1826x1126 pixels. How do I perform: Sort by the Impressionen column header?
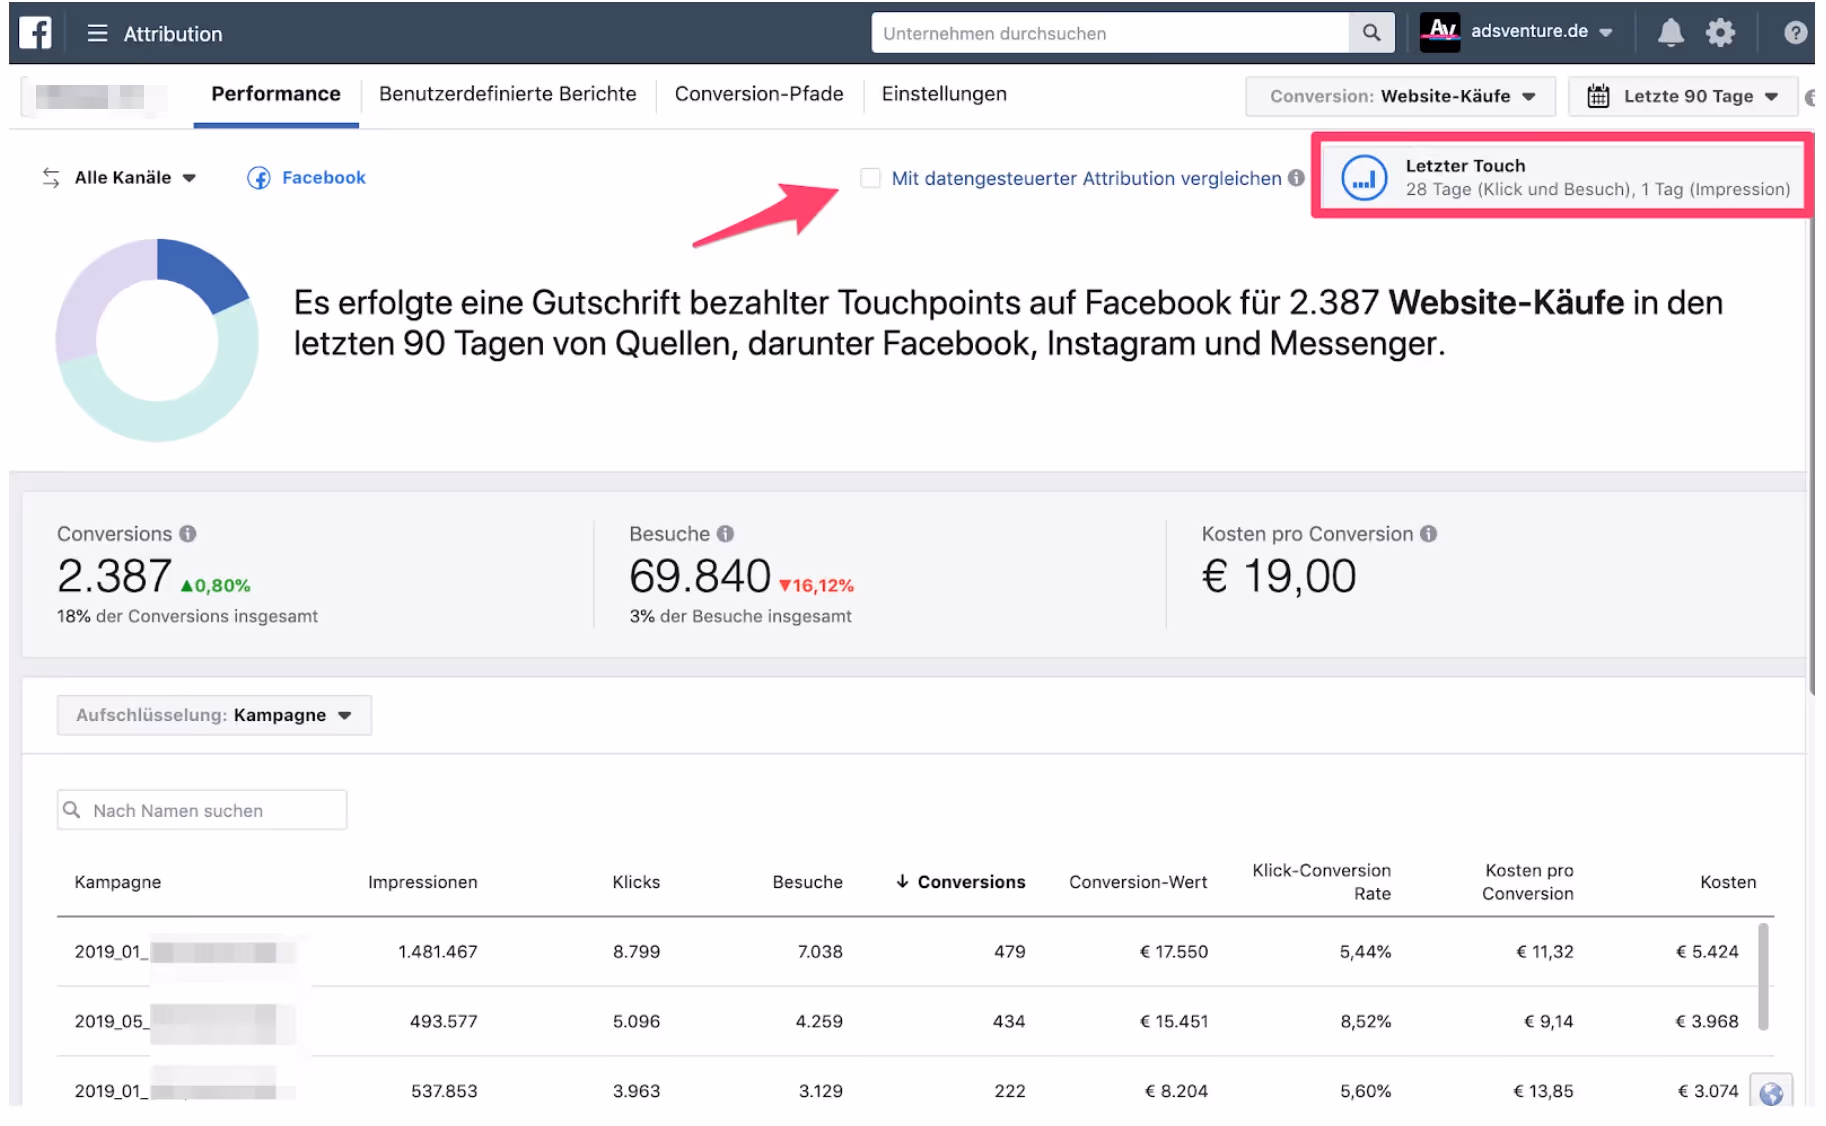click(x=422, y=882)
